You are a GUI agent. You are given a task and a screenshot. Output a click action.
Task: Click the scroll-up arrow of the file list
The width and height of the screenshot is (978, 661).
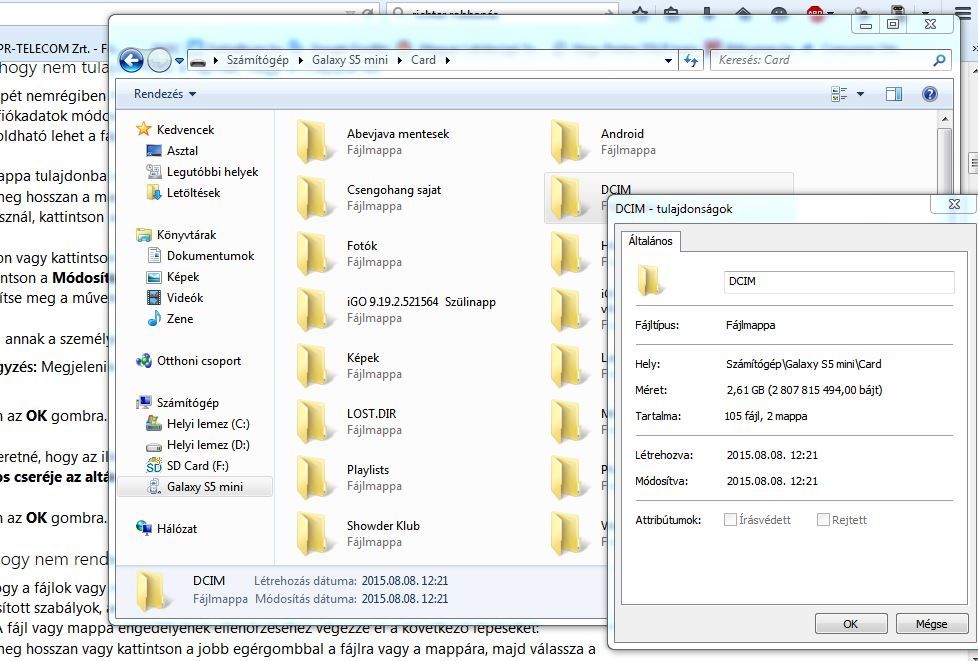tap(945, 119)
